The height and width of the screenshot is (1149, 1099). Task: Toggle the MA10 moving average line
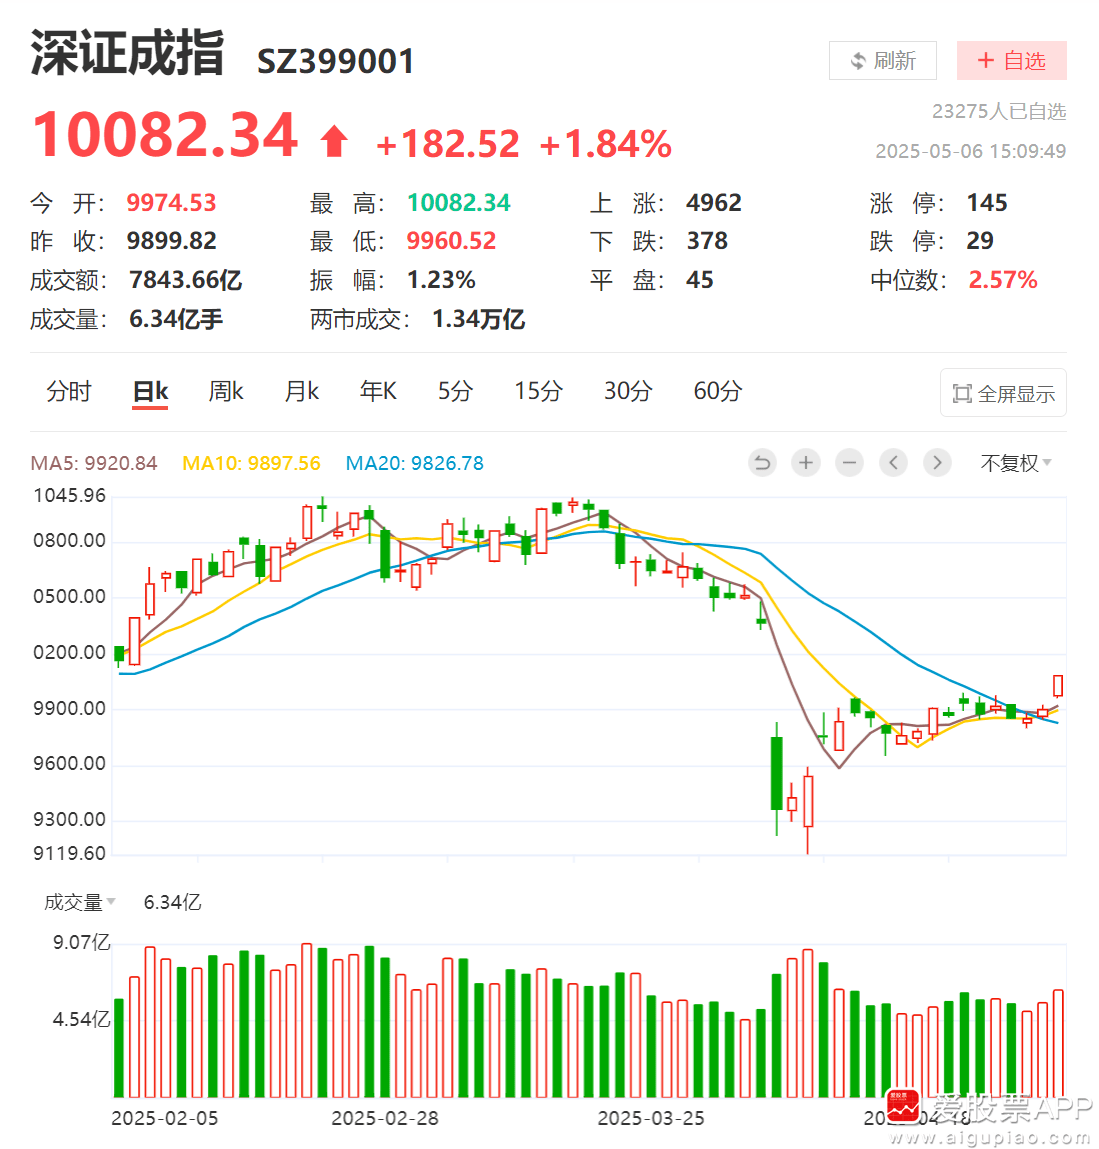(x=251, y=462)
